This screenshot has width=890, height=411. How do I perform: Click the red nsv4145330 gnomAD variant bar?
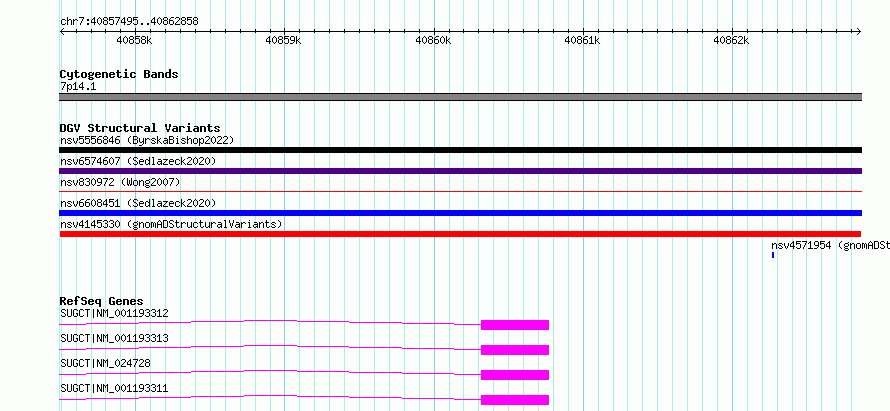460,234
